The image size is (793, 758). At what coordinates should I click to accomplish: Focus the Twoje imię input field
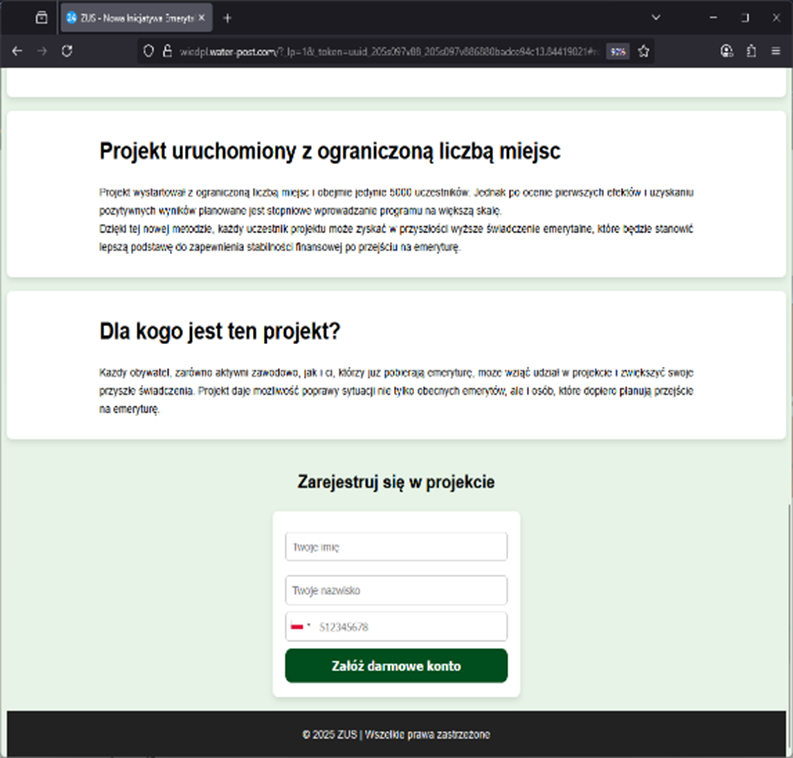[396, 547]
